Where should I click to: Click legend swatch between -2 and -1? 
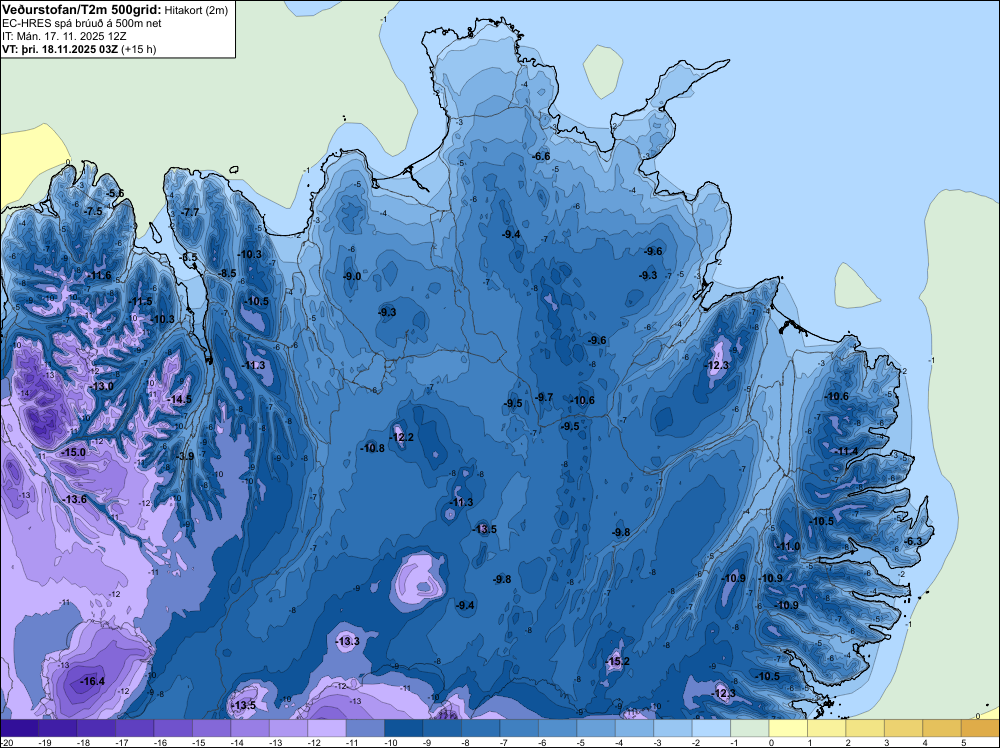(x=711, y=728)
